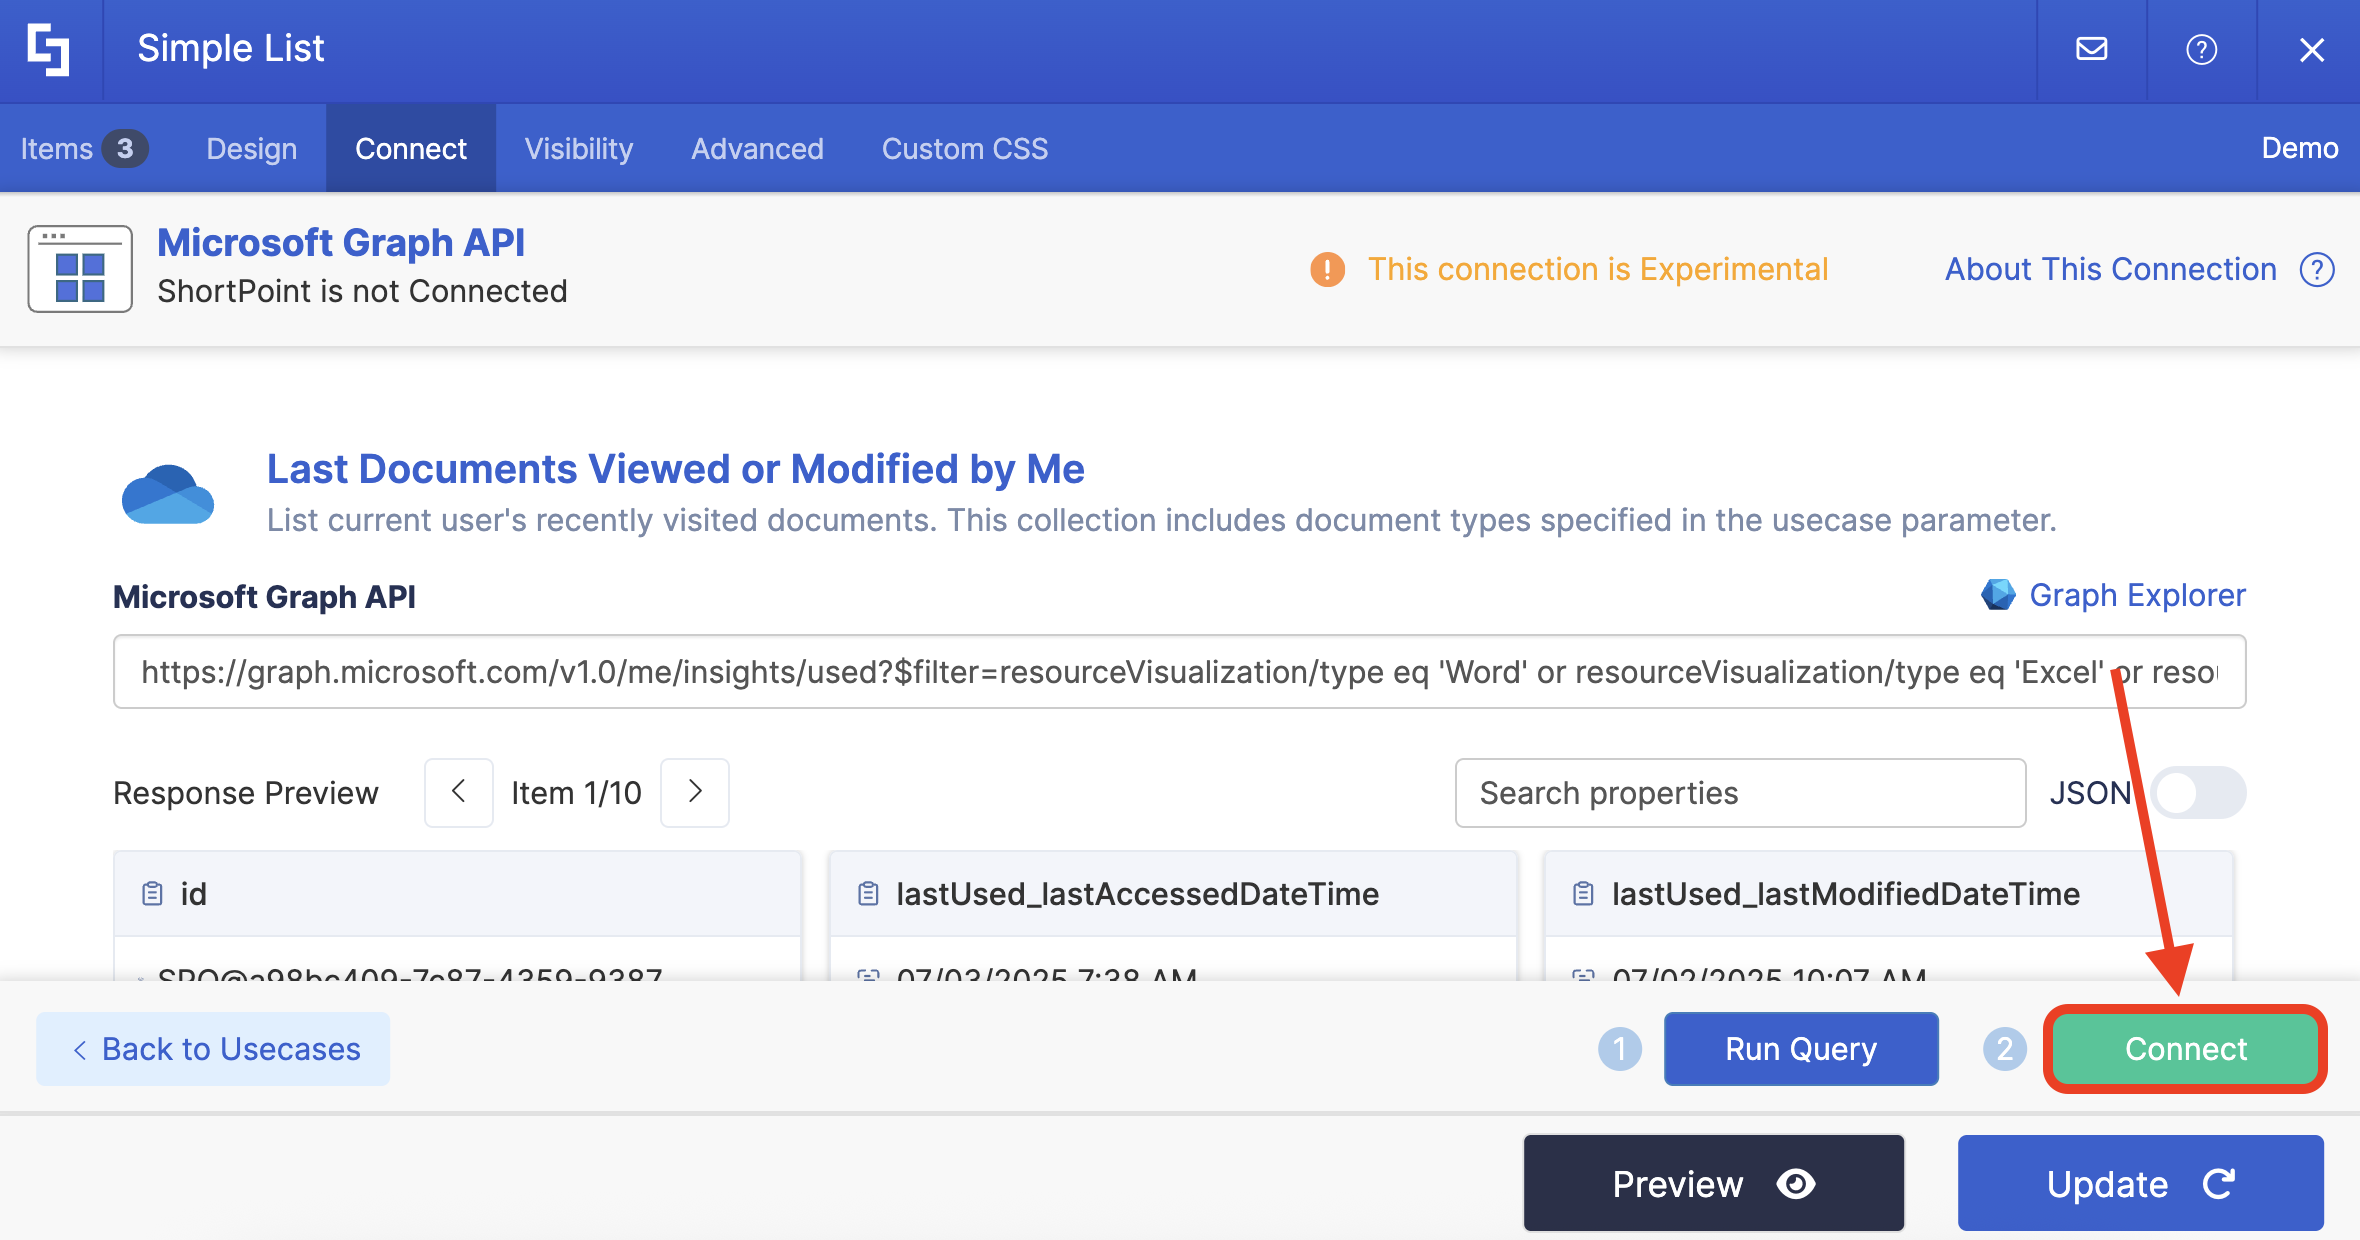Viewport: 2360px width, 1240px height.
Task: Click the OneDrive cloud icon
Action: (167, 494)
